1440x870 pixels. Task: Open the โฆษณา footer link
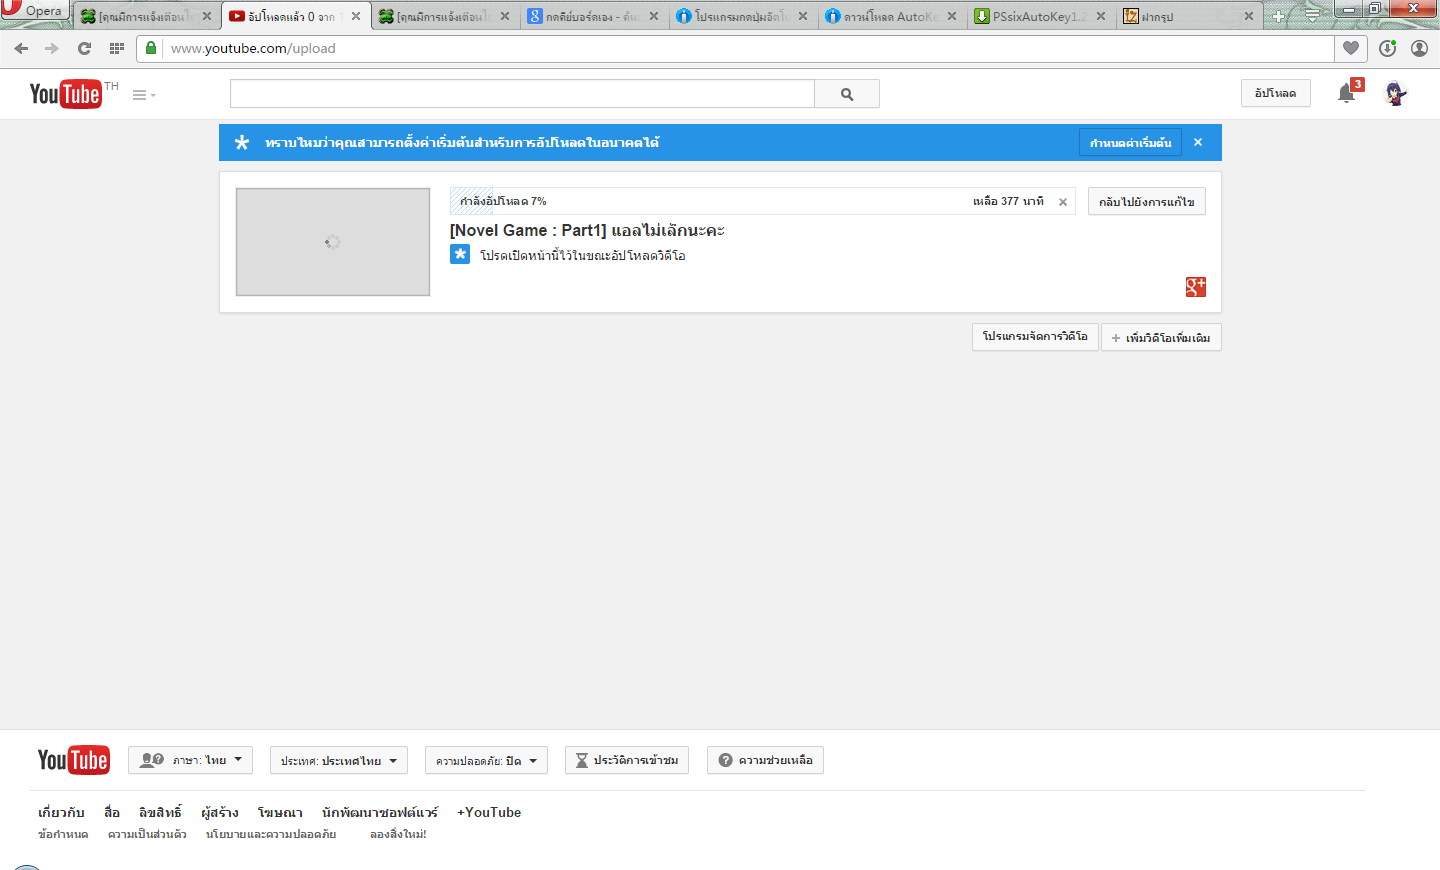point(280,812)
